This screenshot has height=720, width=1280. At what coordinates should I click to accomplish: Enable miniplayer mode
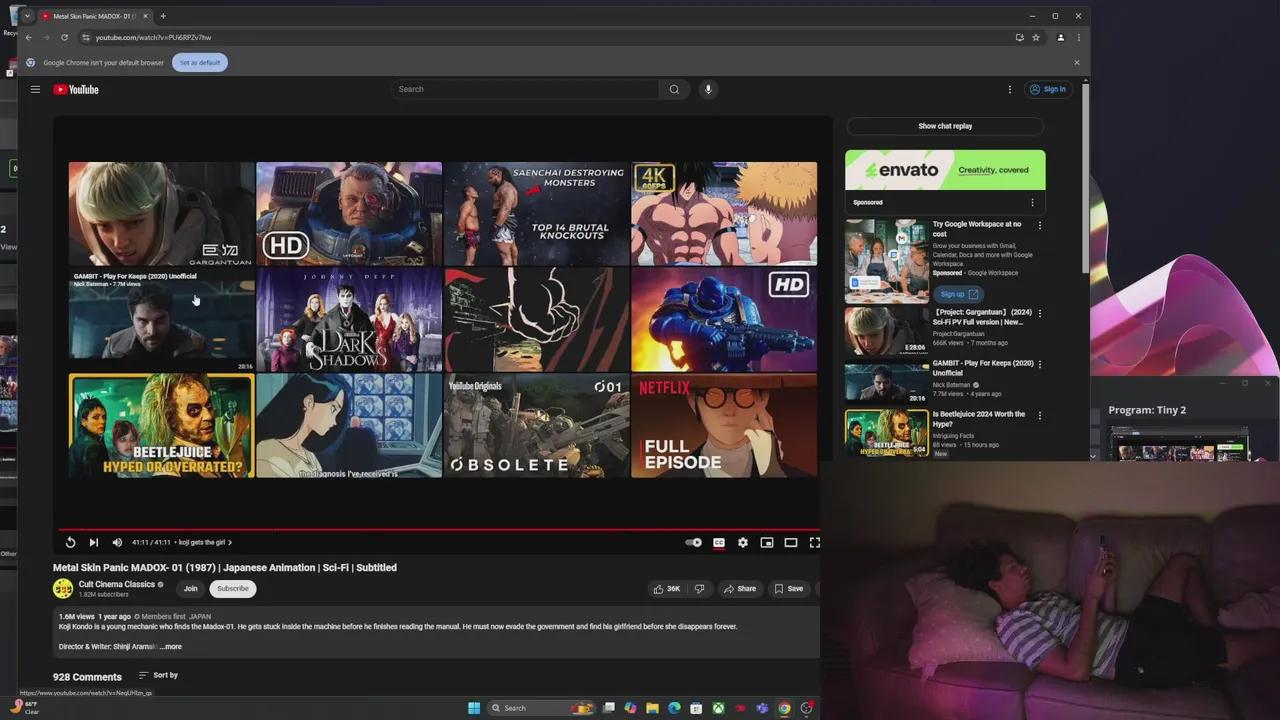coord(766,542)
